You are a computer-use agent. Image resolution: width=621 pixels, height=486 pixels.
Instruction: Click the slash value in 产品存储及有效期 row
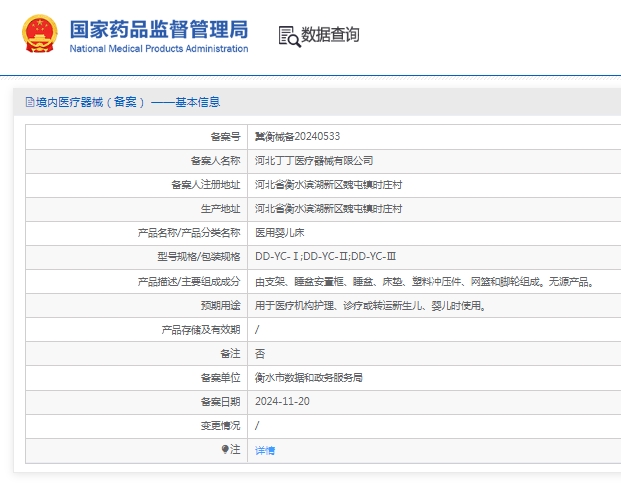pyautogui.click(x=257, y=330)
